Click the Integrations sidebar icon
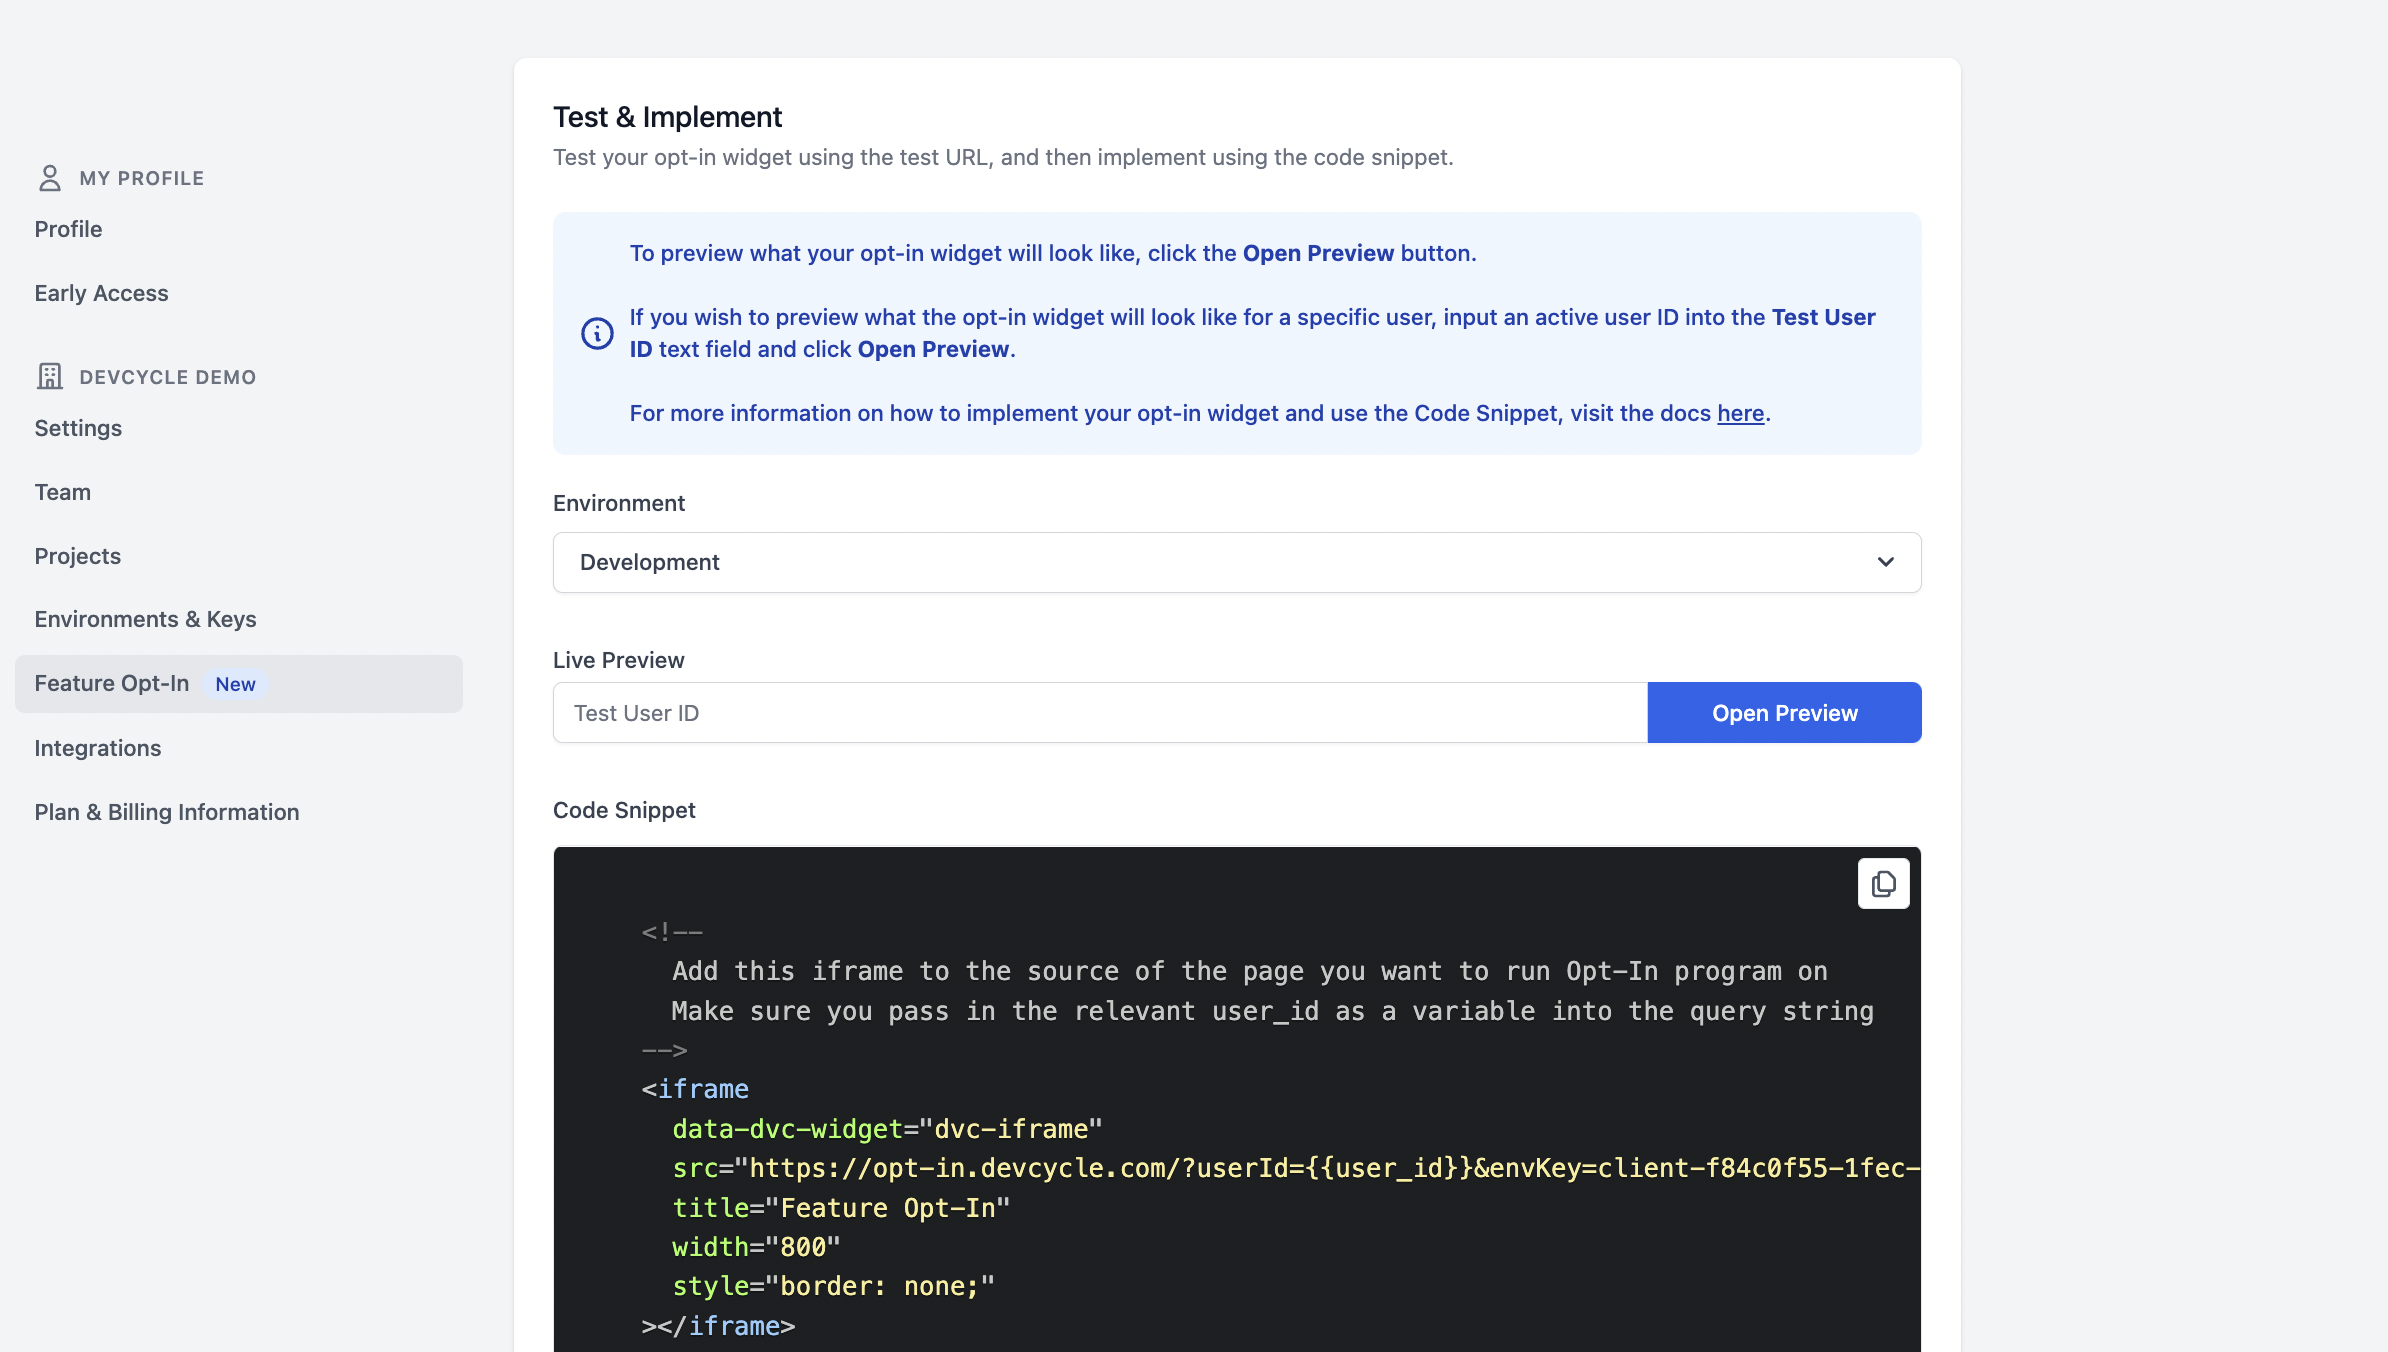2388x1352 pixels. pos(97,747)
